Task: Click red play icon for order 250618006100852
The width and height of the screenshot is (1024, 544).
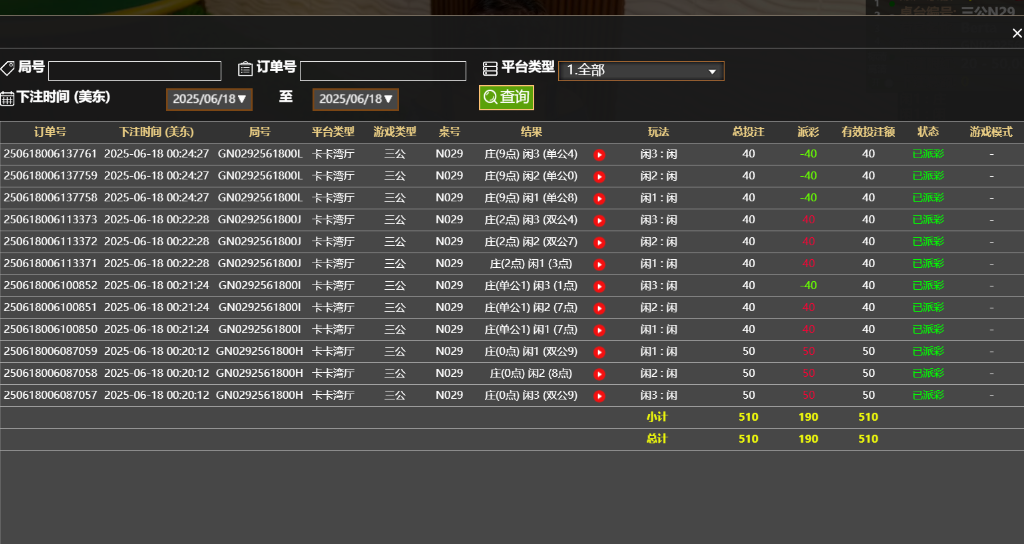Action: tap(599, 287)
